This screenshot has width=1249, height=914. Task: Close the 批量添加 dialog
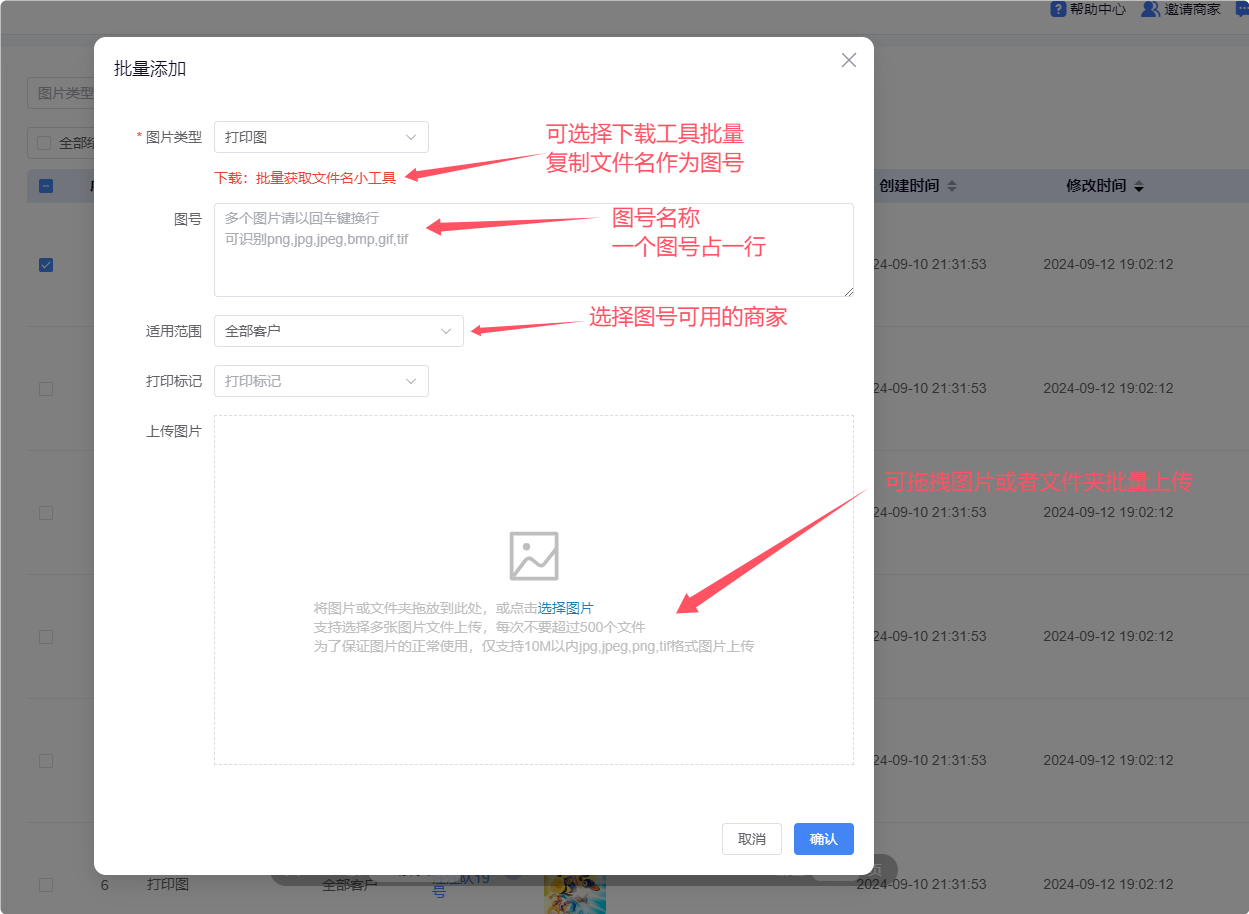[x=849, y=60]
